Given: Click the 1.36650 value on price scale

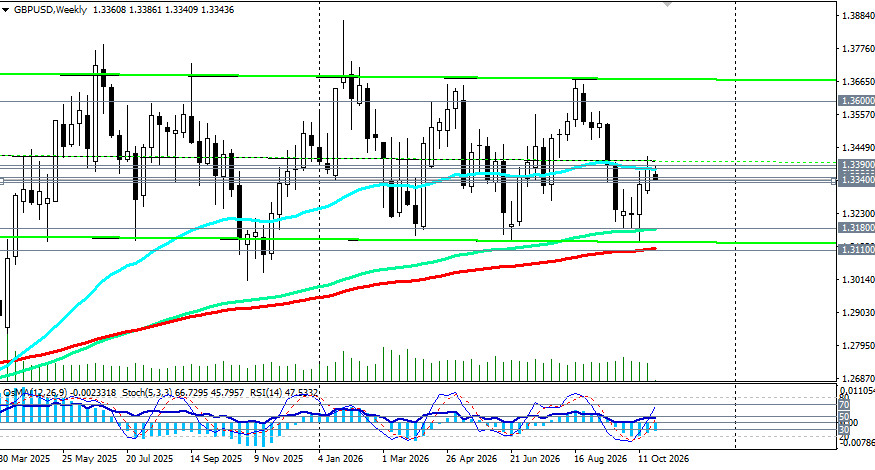Looking at the screenshot, I should [x=858, y=81].
